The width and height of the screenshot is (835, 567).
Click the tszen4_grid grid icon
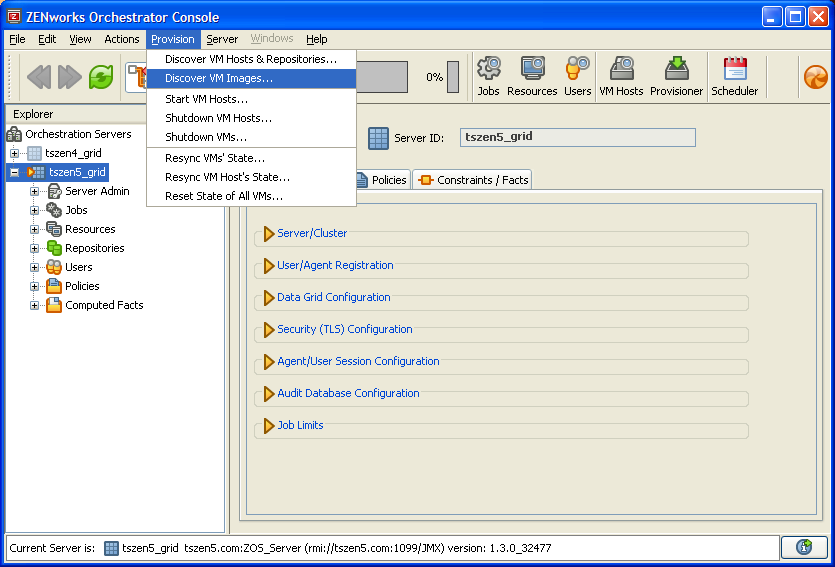(x=35, y=153)
